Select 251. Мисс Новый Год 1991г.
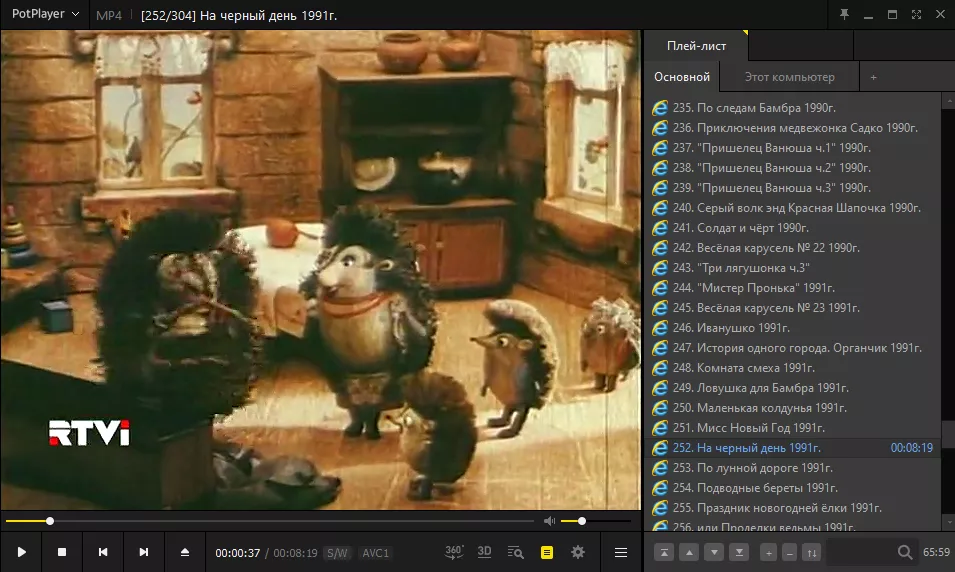Screen dimensions: 955x572 pos(793,428)
